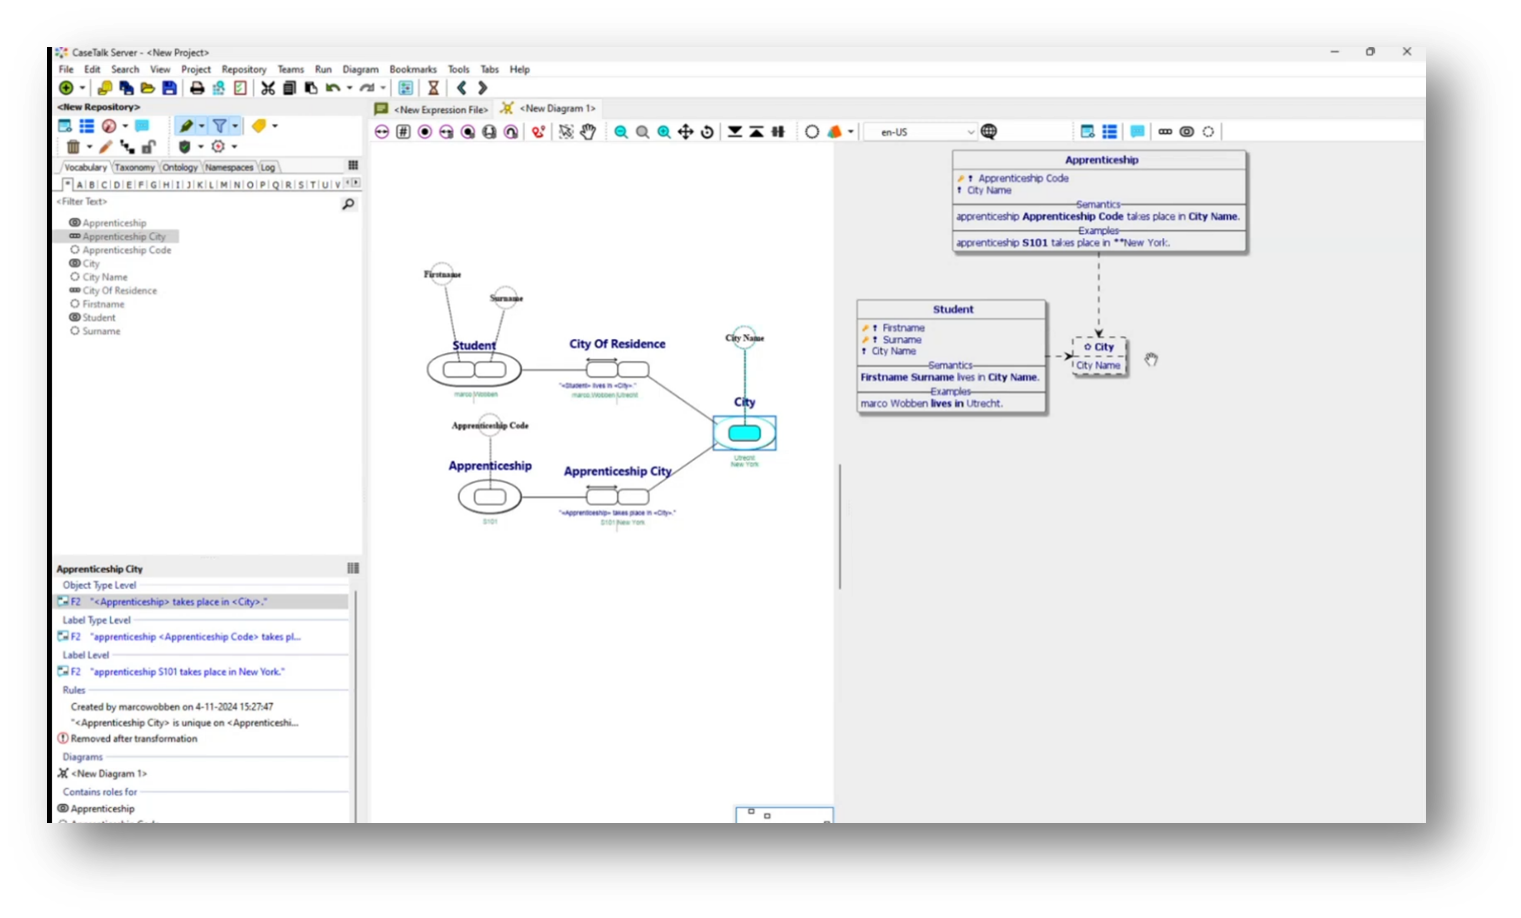1521x918 pixels.
Task: Filter vocabulary by letter S
Action: click(301, 185)
